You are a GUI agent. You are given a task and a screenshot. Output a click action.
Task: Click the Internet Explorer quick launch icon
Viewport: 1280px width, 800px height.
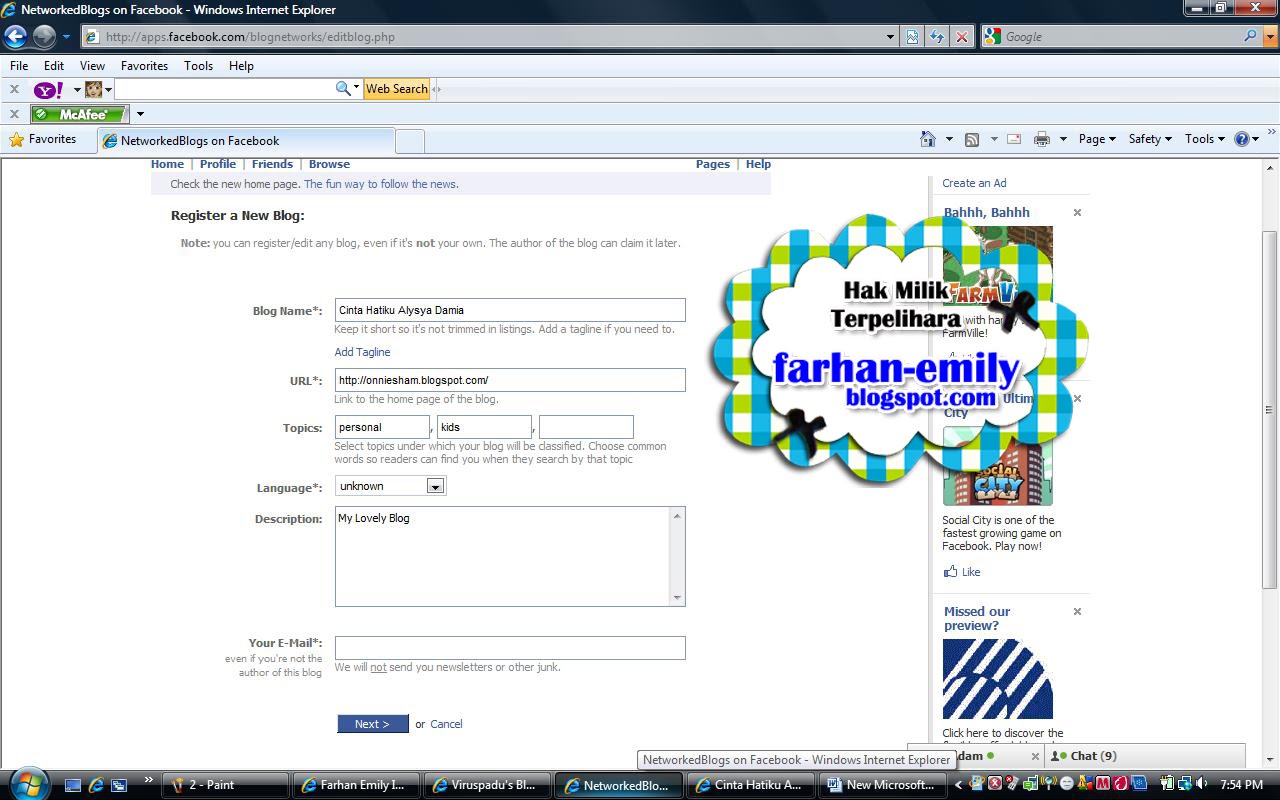pyautogui.click(x=96, y=785)
